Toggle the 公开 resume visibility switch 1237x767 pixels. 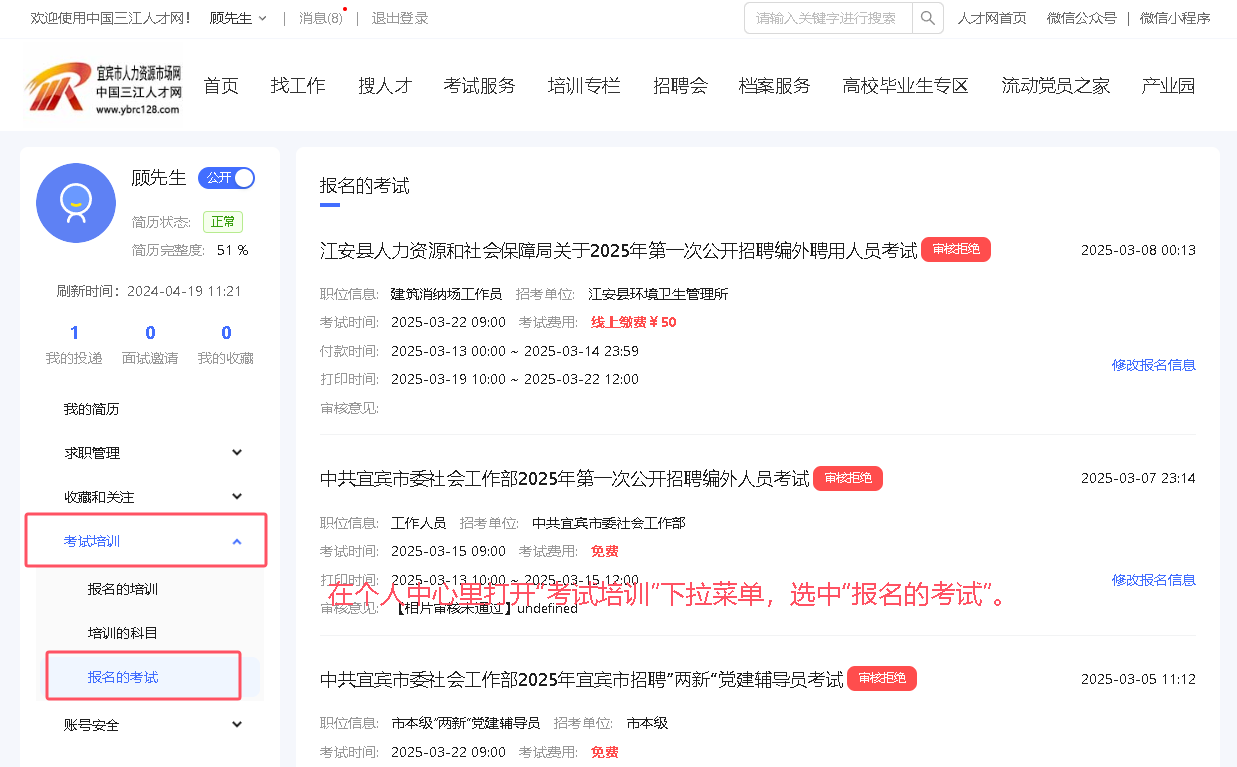tap(227, 178)
